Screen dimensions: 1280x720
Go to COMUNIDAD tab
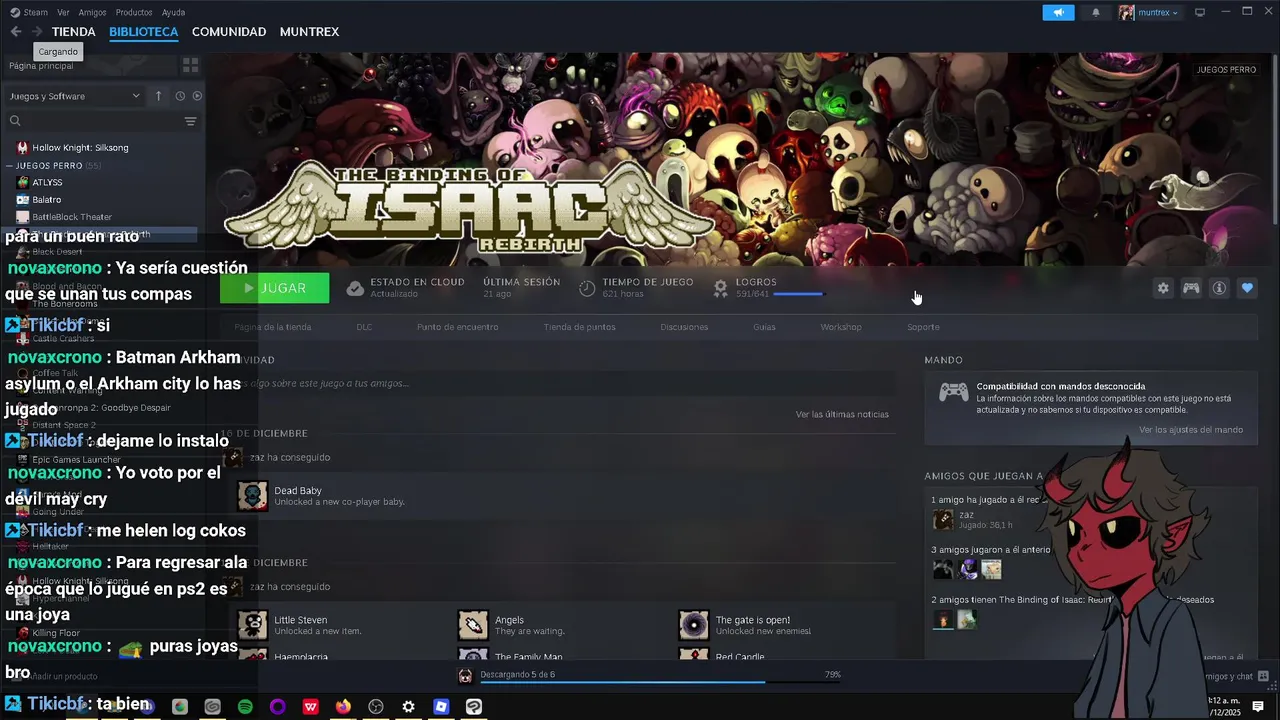point(229,32)
